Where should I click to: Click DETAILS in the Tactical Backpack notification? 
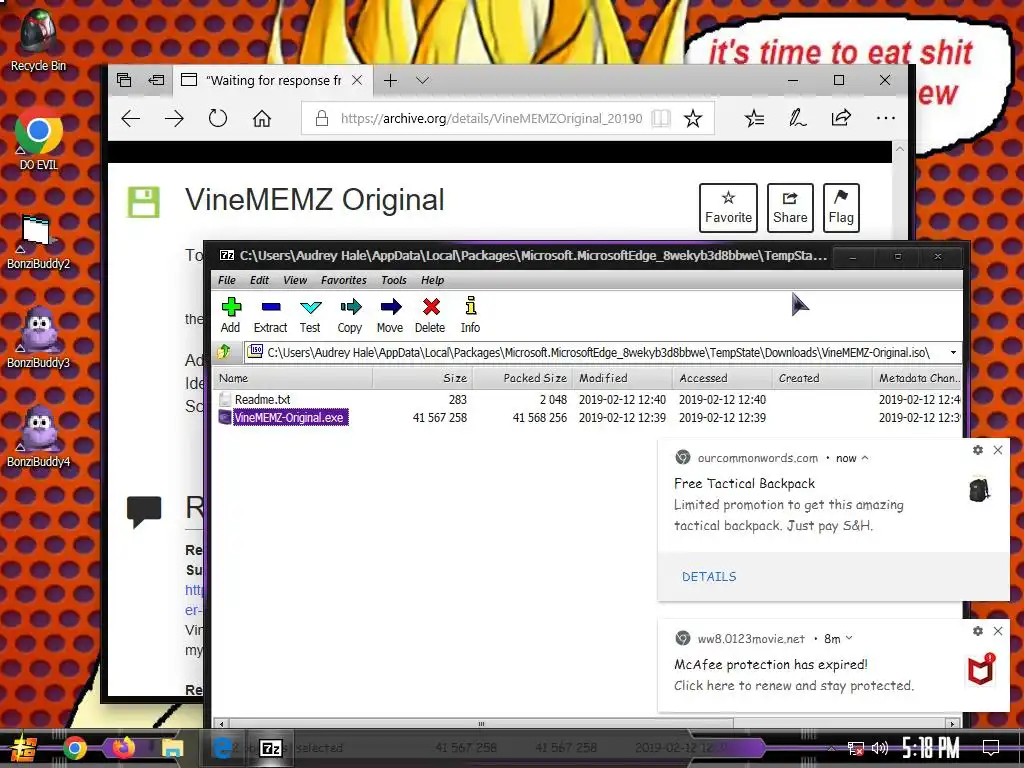[709, 577]
